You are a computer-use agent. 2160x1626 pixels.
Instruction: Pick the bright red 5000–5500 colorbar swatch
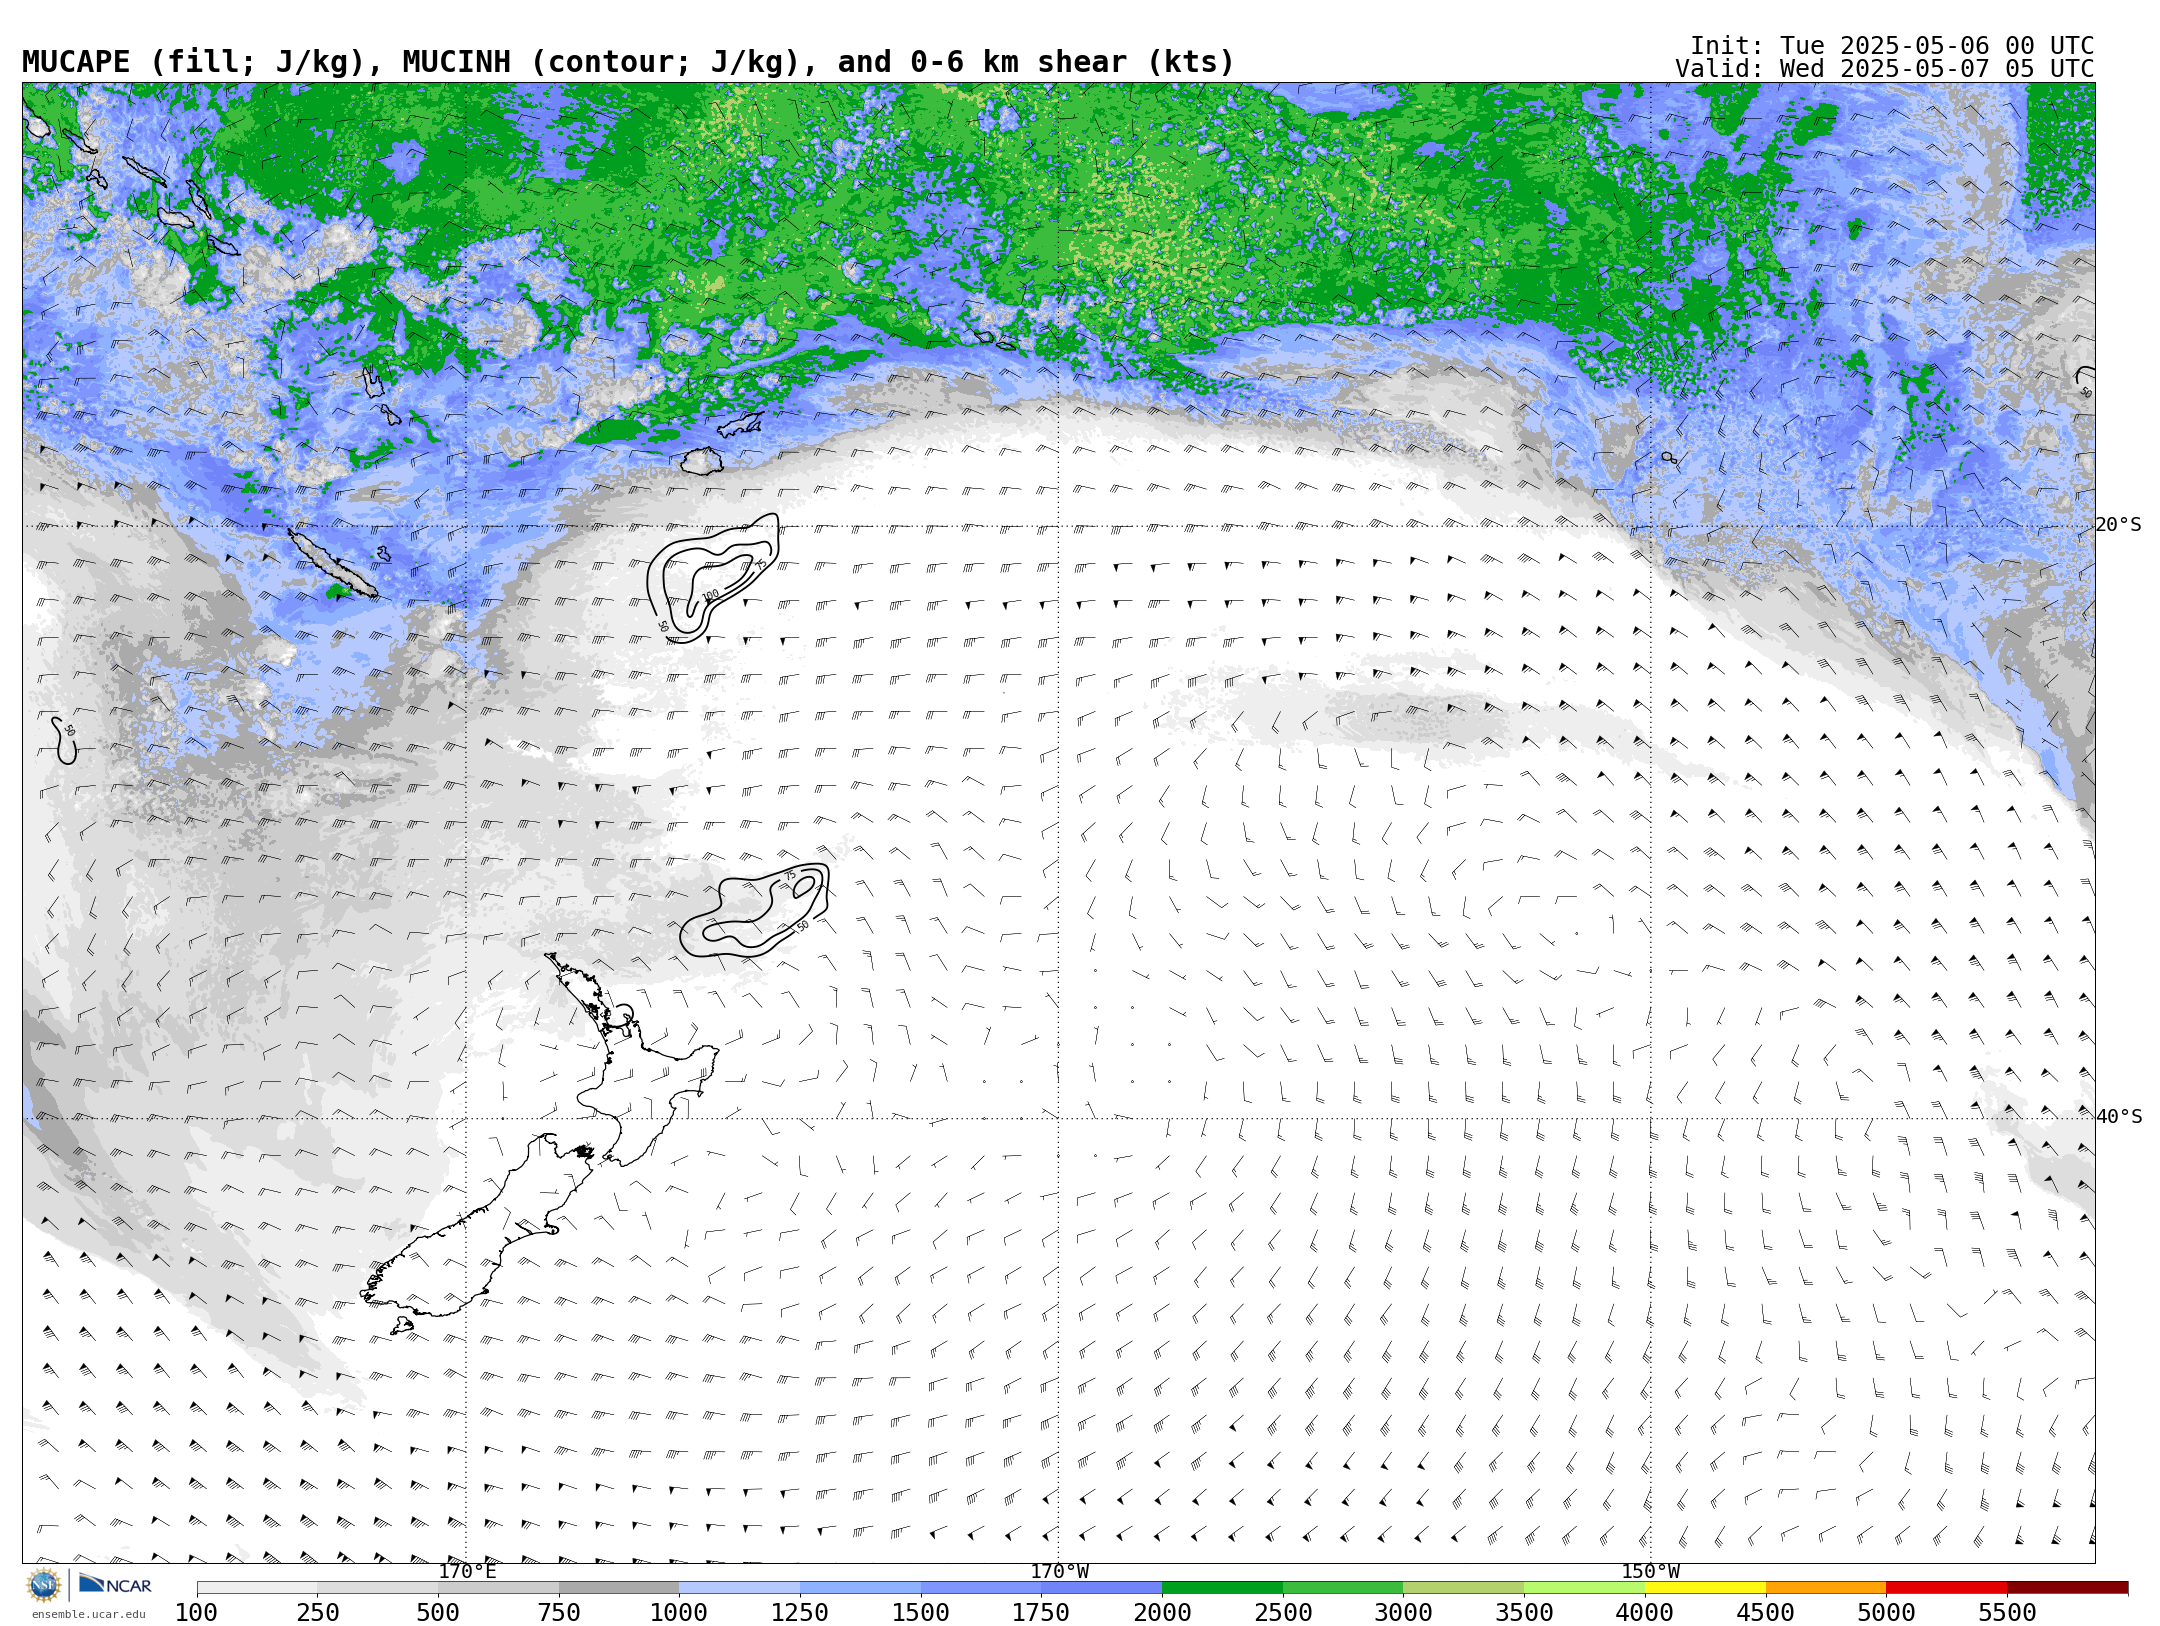click(x=1946, y=1588)
